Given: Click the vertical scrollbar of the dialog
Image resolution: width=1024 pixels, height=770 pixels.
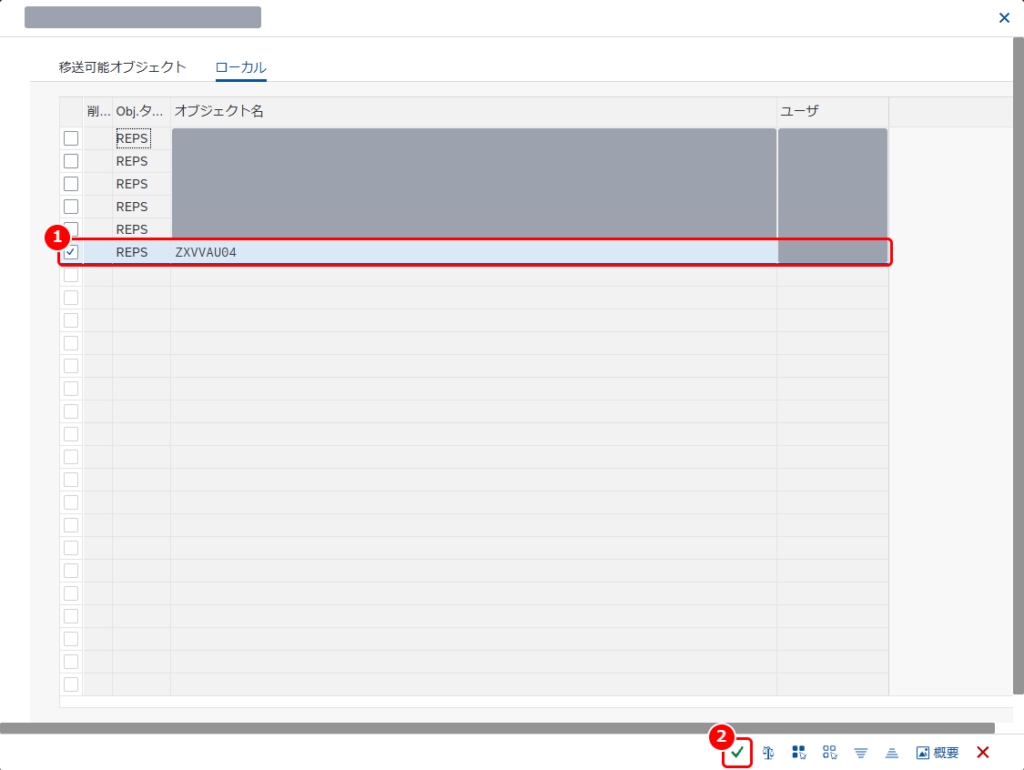Looking at the screenshot, I should click(x=1018, y=366).
